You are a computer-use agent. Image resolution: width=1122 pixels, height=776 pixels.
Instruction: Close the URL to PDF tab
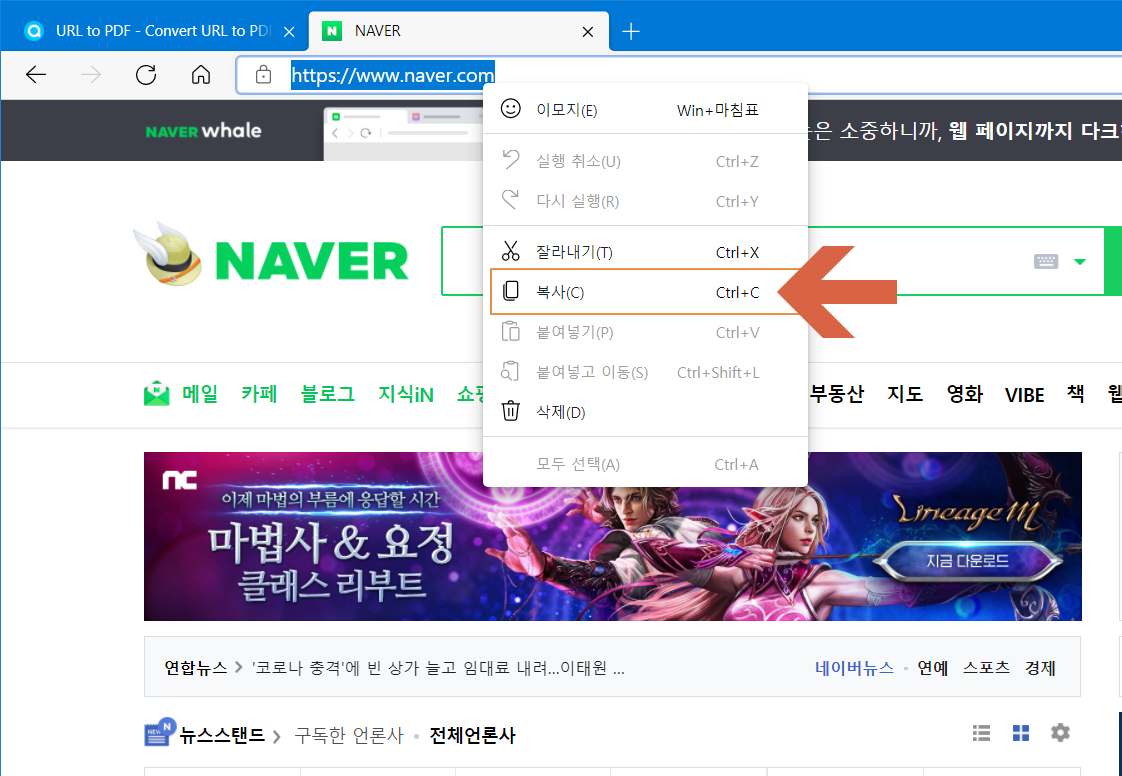pos(289,31)
